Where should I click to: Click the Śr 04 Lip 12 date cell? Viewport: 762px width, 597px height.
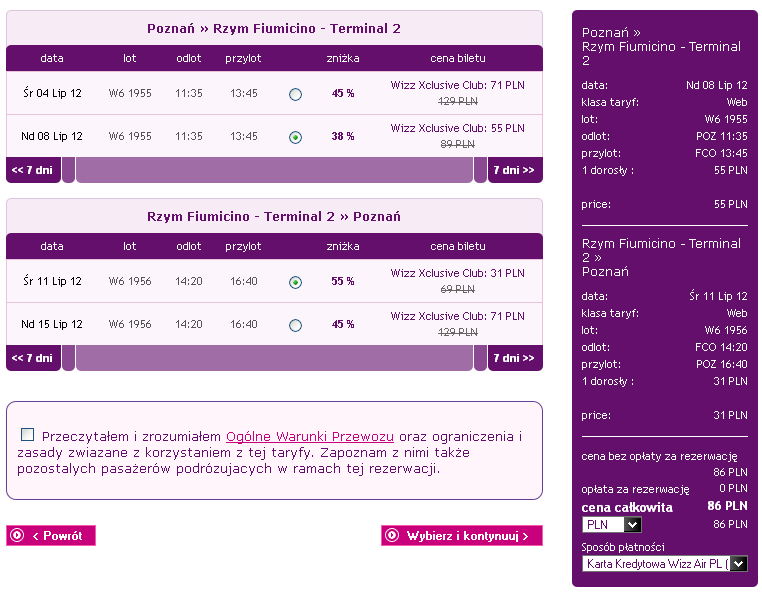coord(52,93)
